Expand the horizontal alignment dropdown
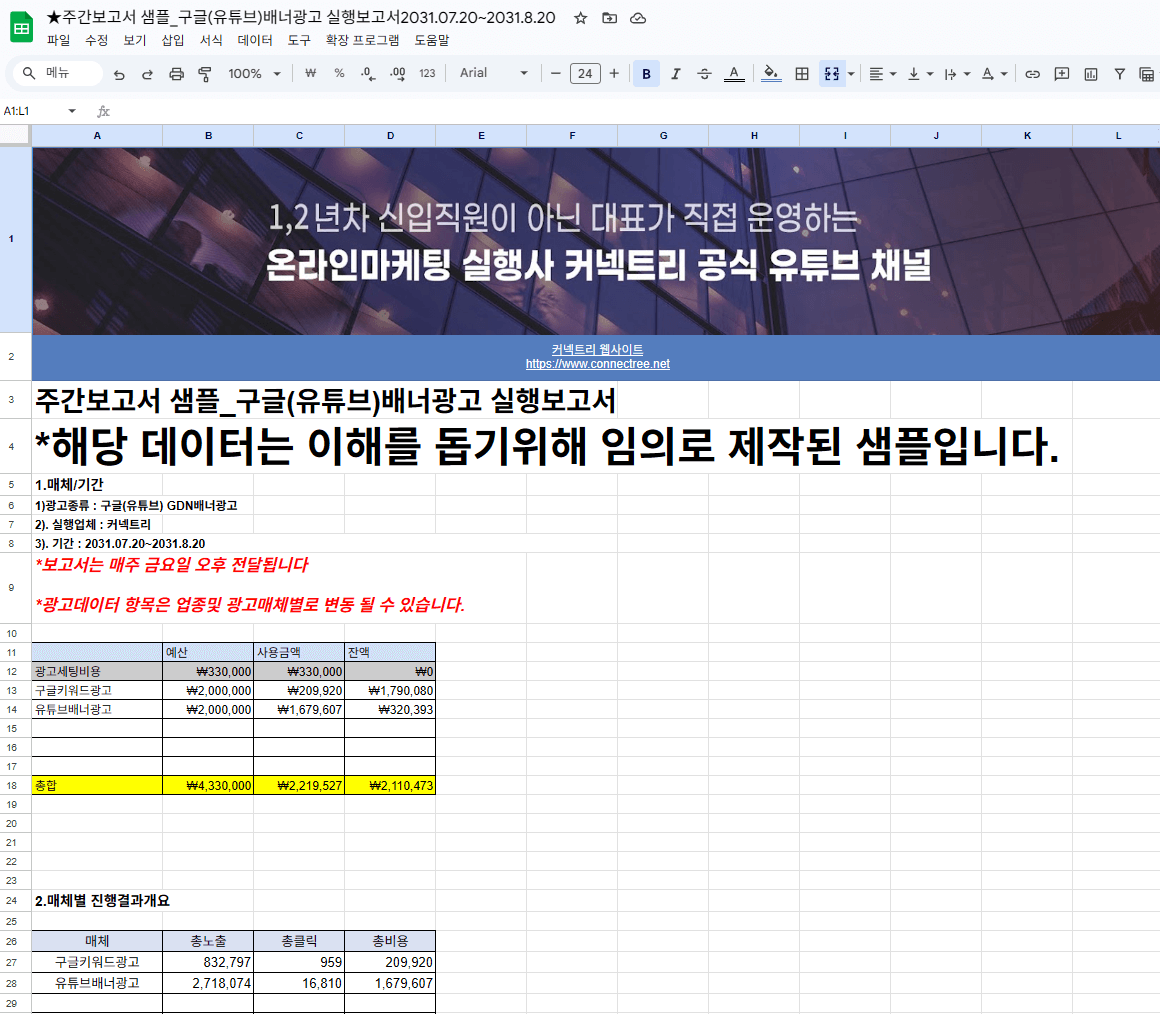 [891, 73]
